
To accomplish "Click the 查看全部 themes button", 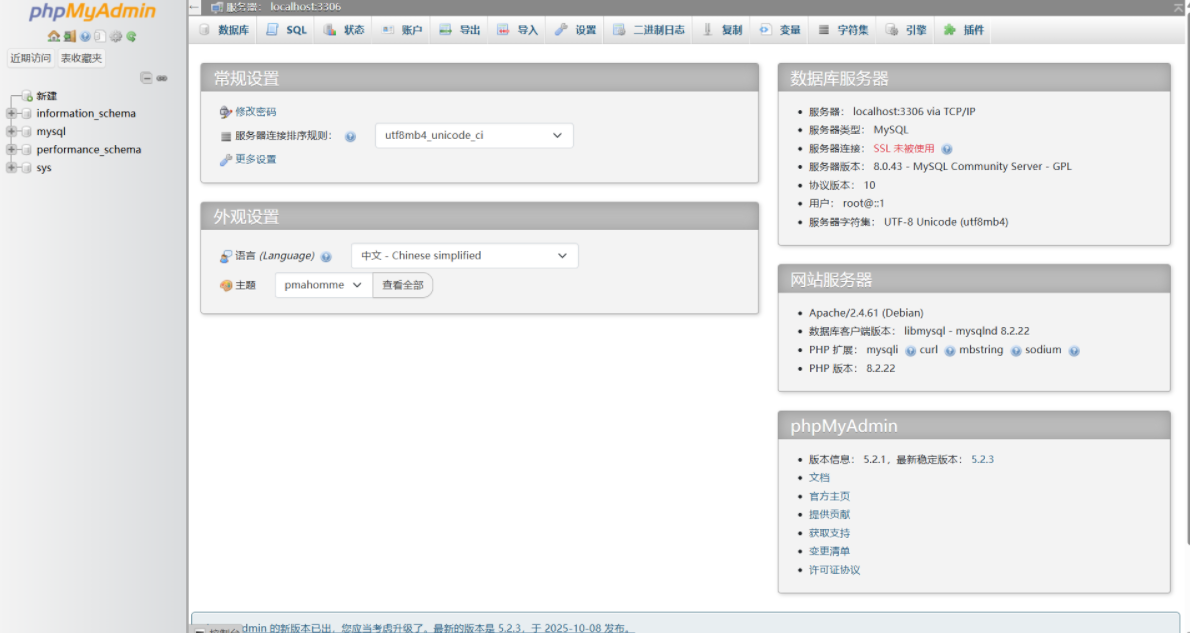I will (x=402, y=285).
